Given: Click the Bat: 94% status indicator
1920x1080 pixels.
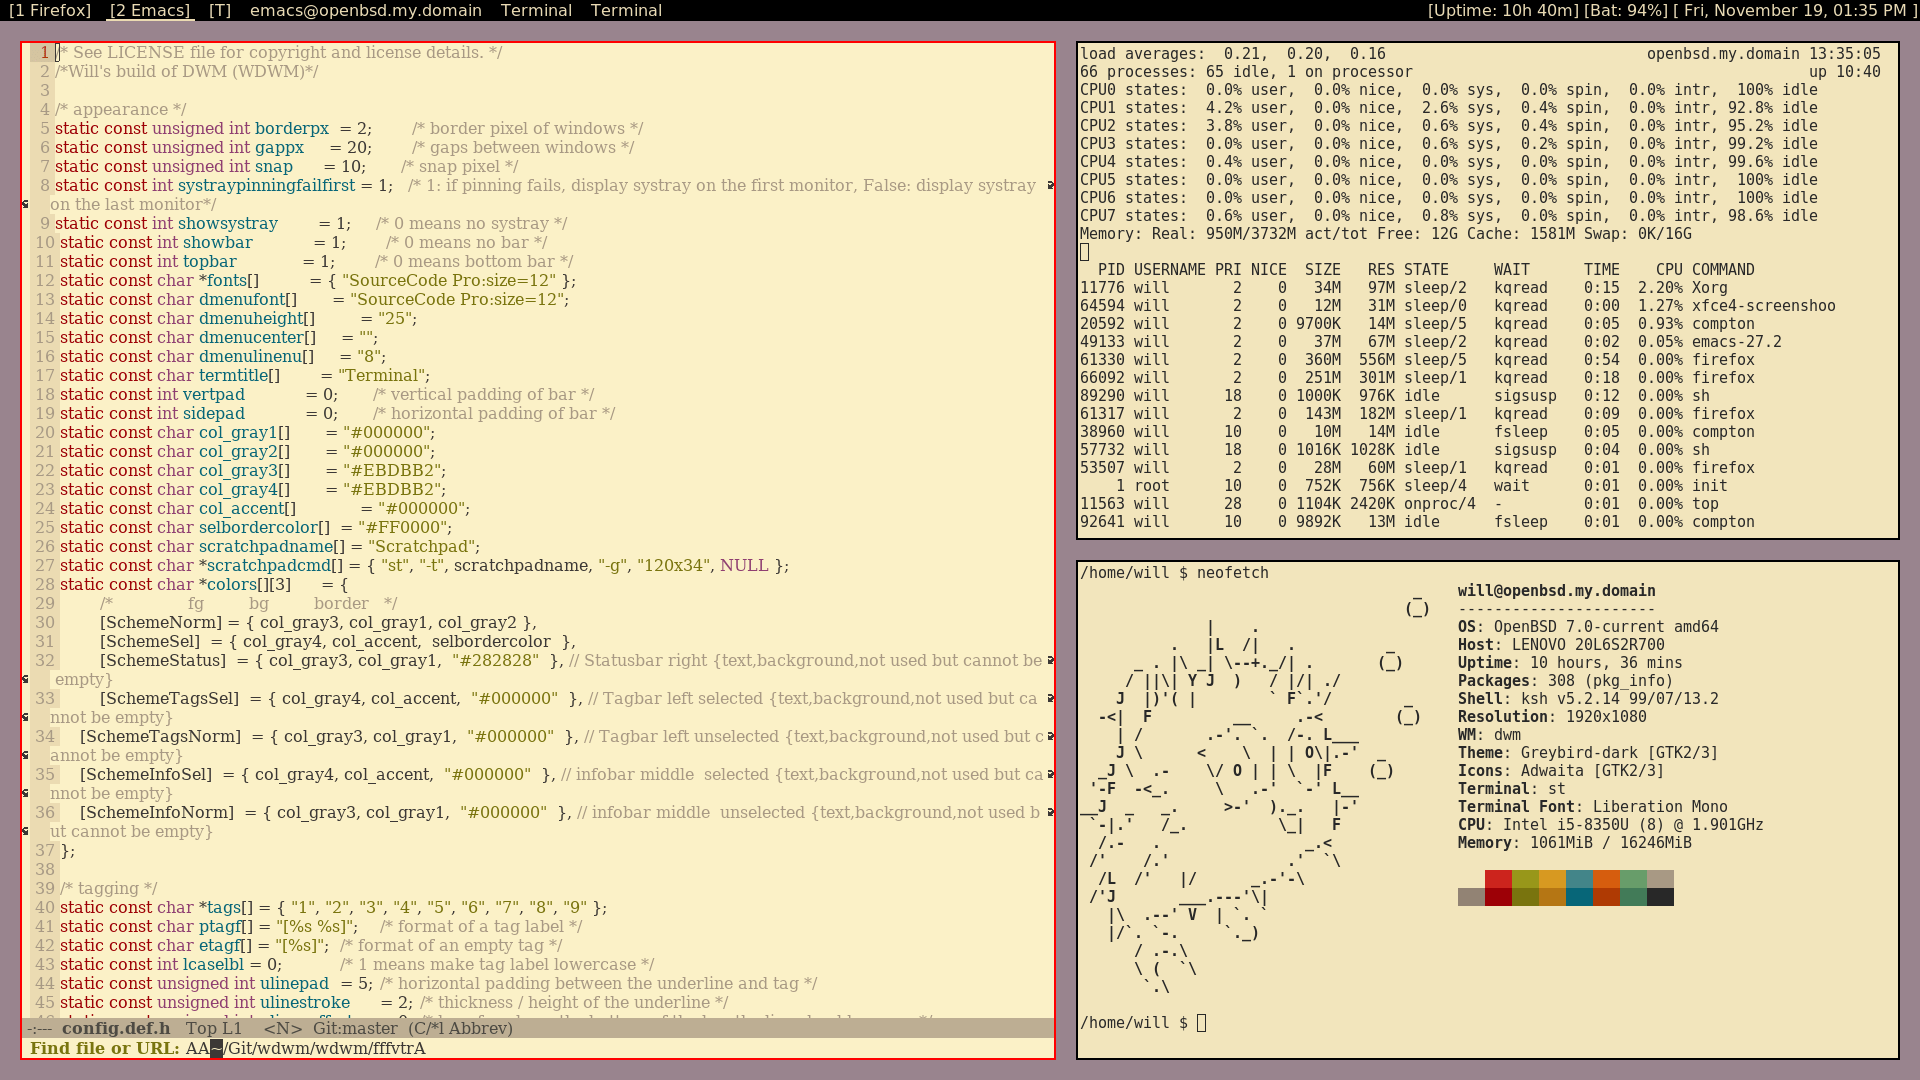Looking at the screenshot, I should [1626, 10].
